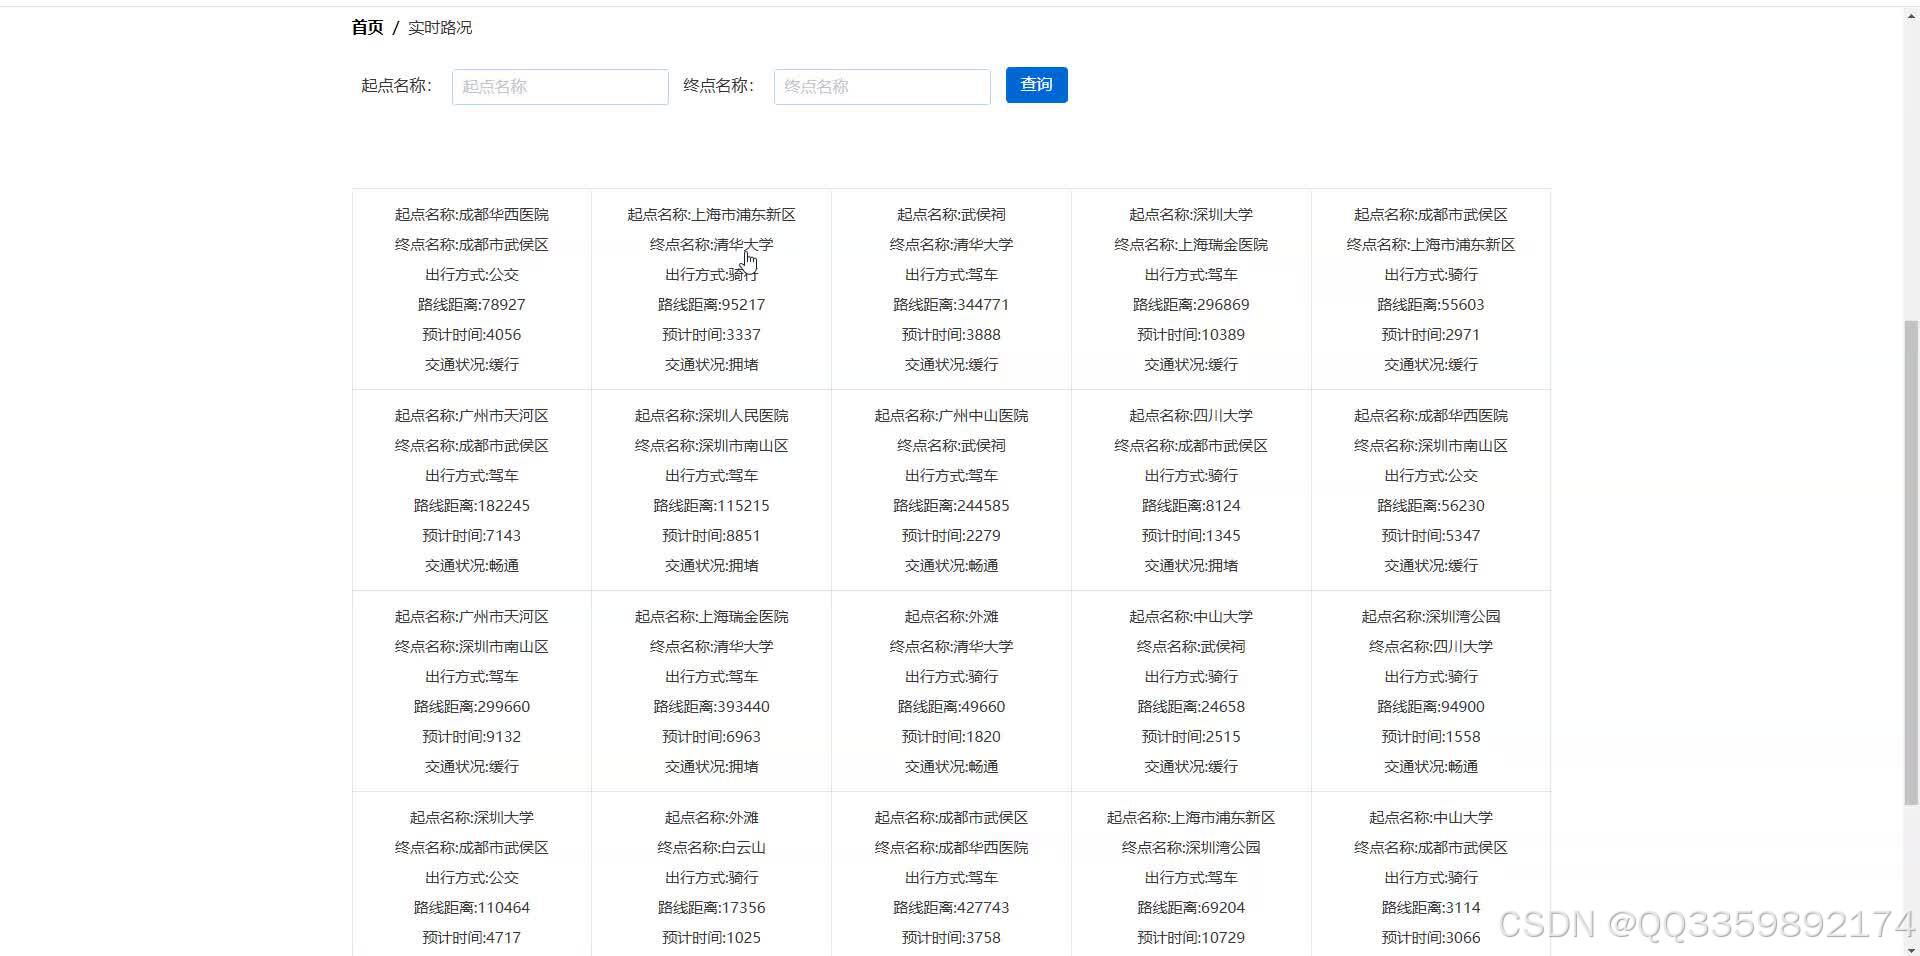Select text 预计时间:3337
The height and width of the screenshot is (956, 1920).
pos(712,335)
